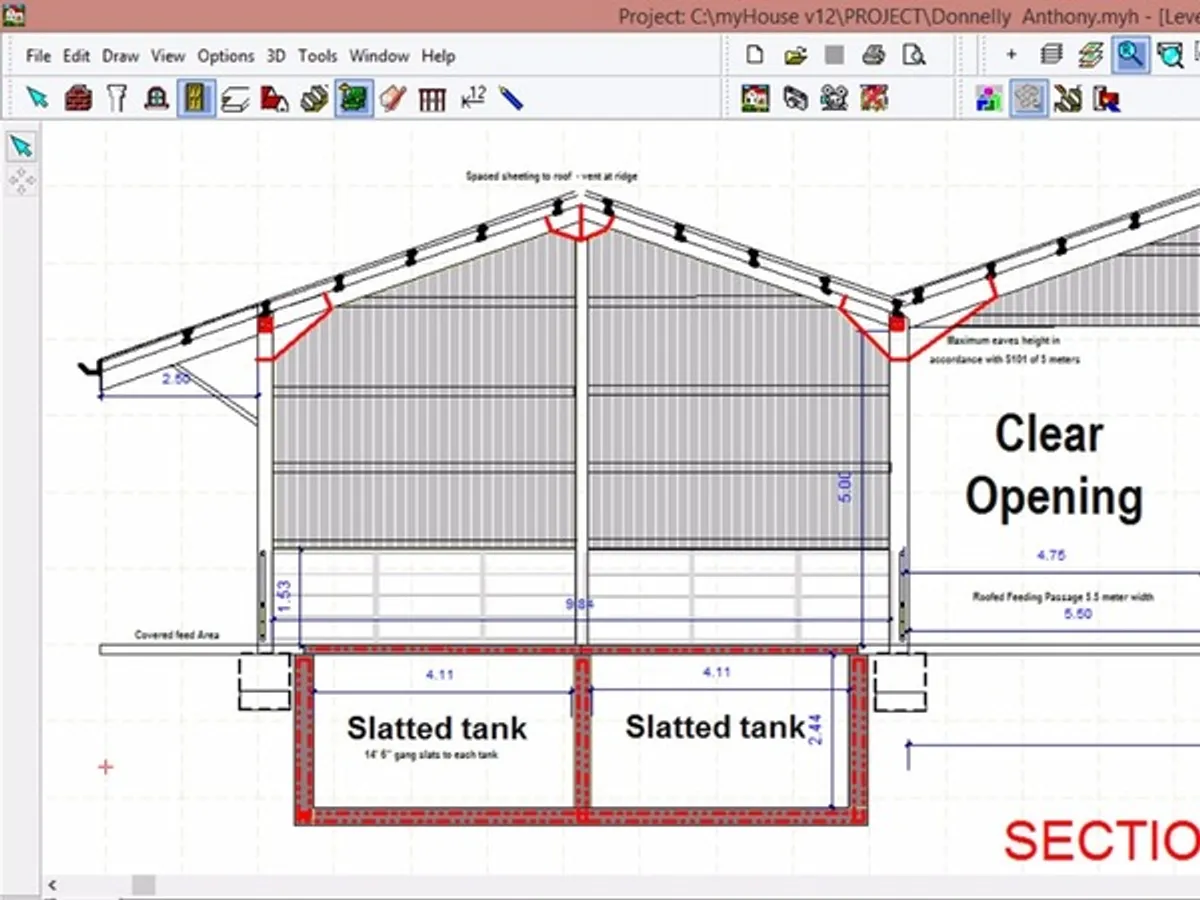1200x900 pixels.
Task: Open the 3D menu
Action: pyautogui.click(x=275, y=56)
